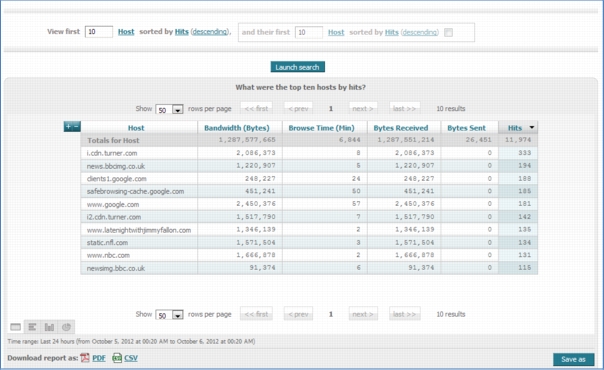Select host static.nfl.com
Image resolution: width=604 pixels, height=370 pixels.
(x=107, y=243)
